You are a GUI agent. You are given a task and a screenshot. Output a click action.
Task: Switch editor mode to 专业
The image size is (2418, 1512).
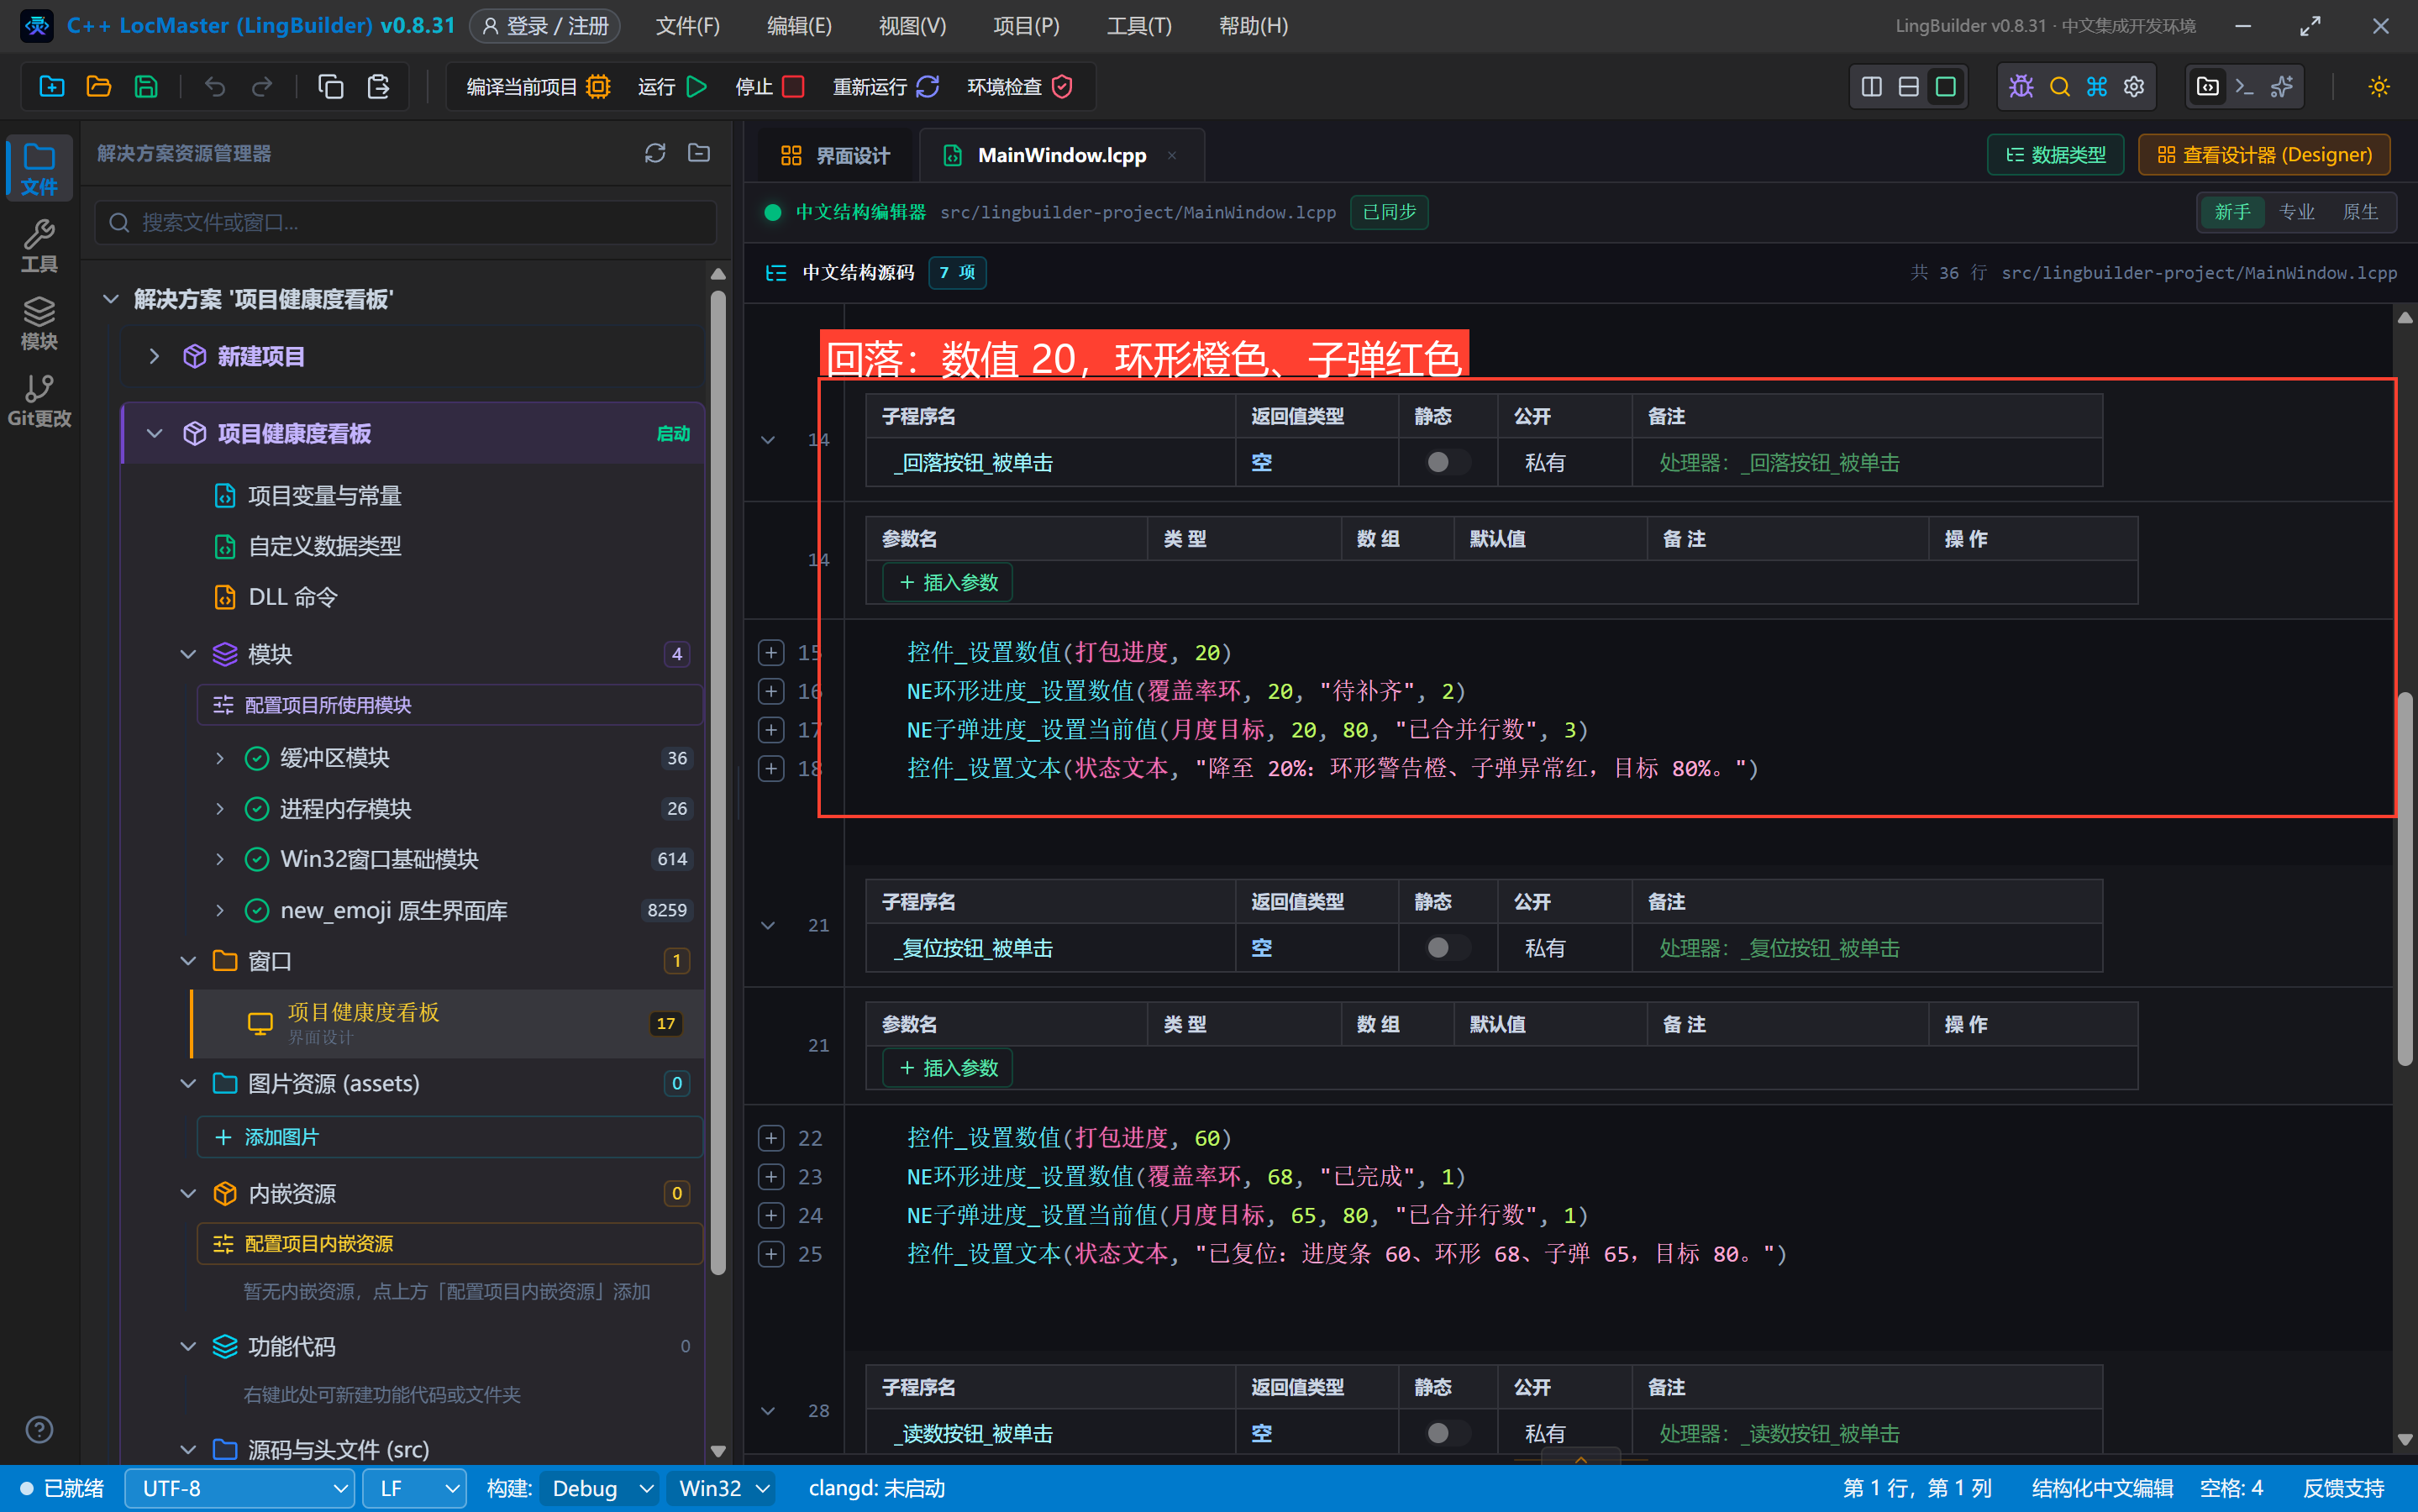(2296, 212)
